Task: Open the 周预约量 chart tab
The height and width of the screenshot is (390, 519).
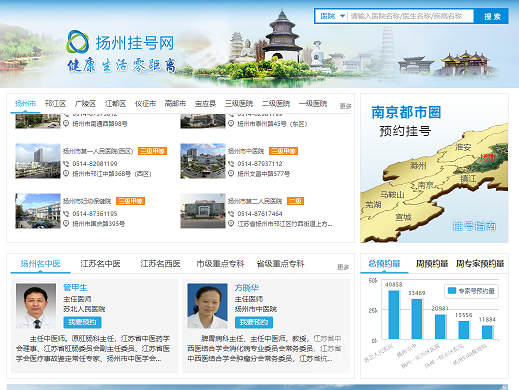Action: [432, 264]
